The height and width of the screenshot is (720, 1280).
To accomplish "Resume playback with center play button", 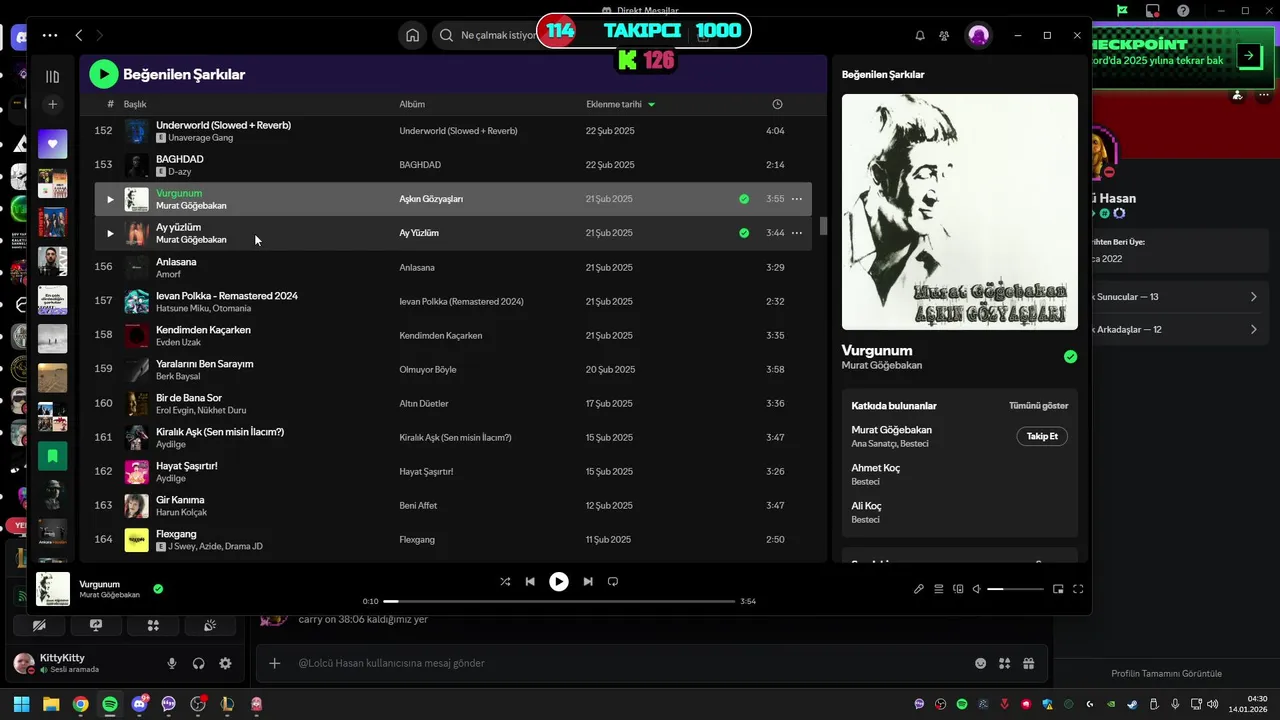I will pyautogui.click(x=559, y=581).
